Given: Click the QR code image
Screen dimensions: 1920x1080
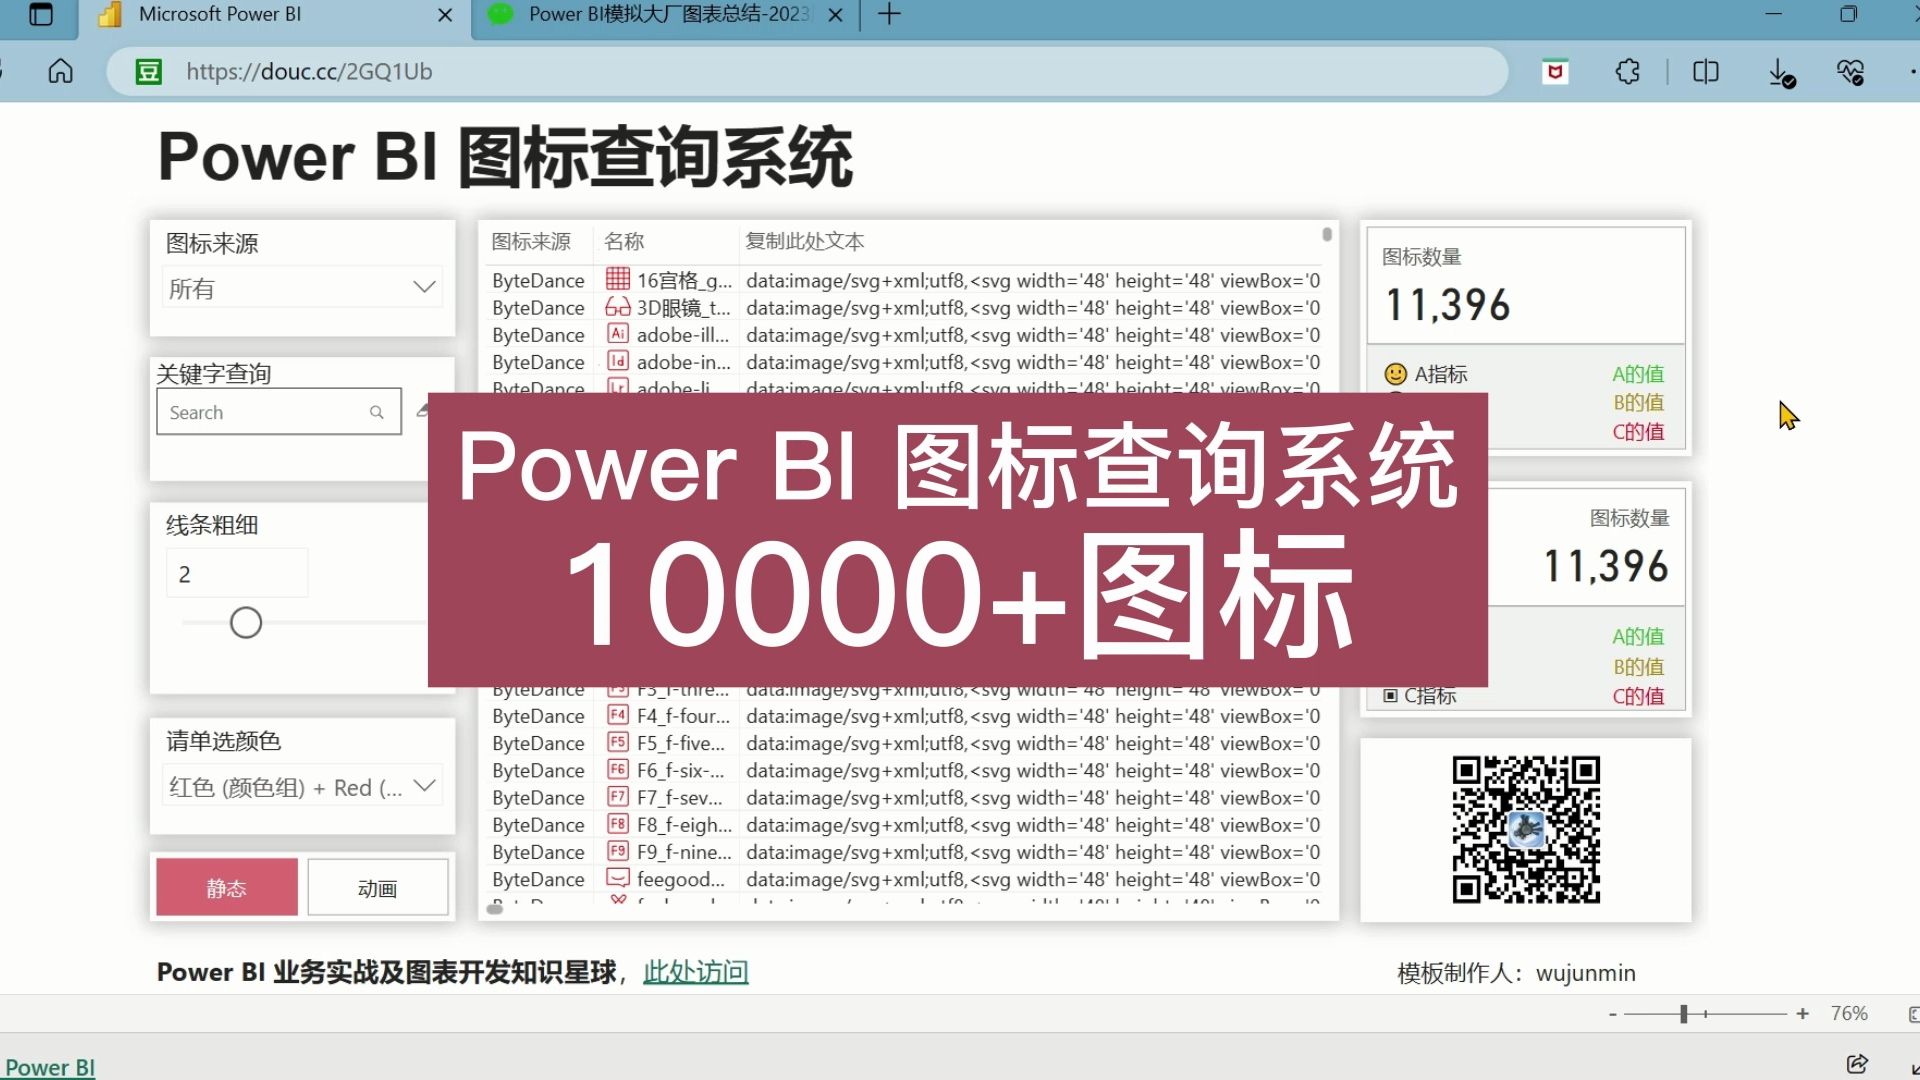Looking at the screenshot, I should 1526,830.
